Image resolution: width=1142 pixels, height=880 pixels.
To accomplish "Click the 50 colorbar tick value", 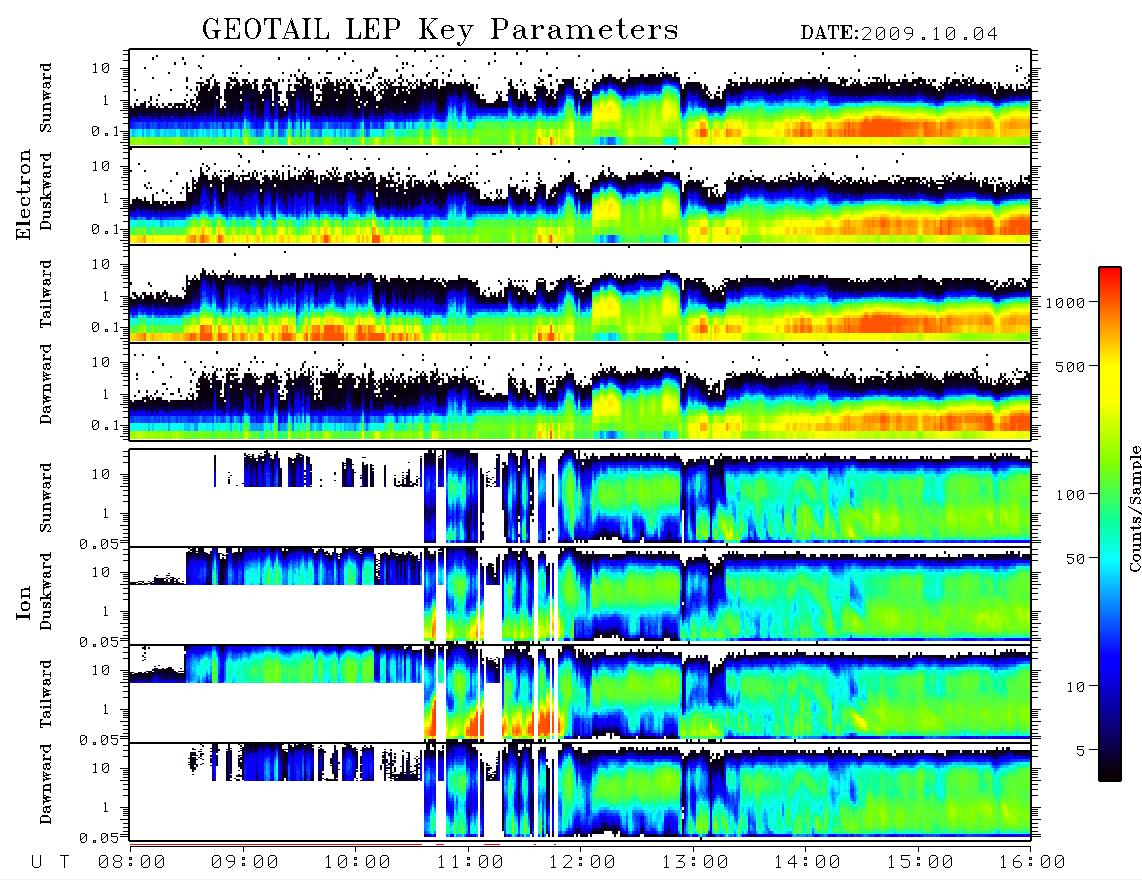I will 1076,559.
